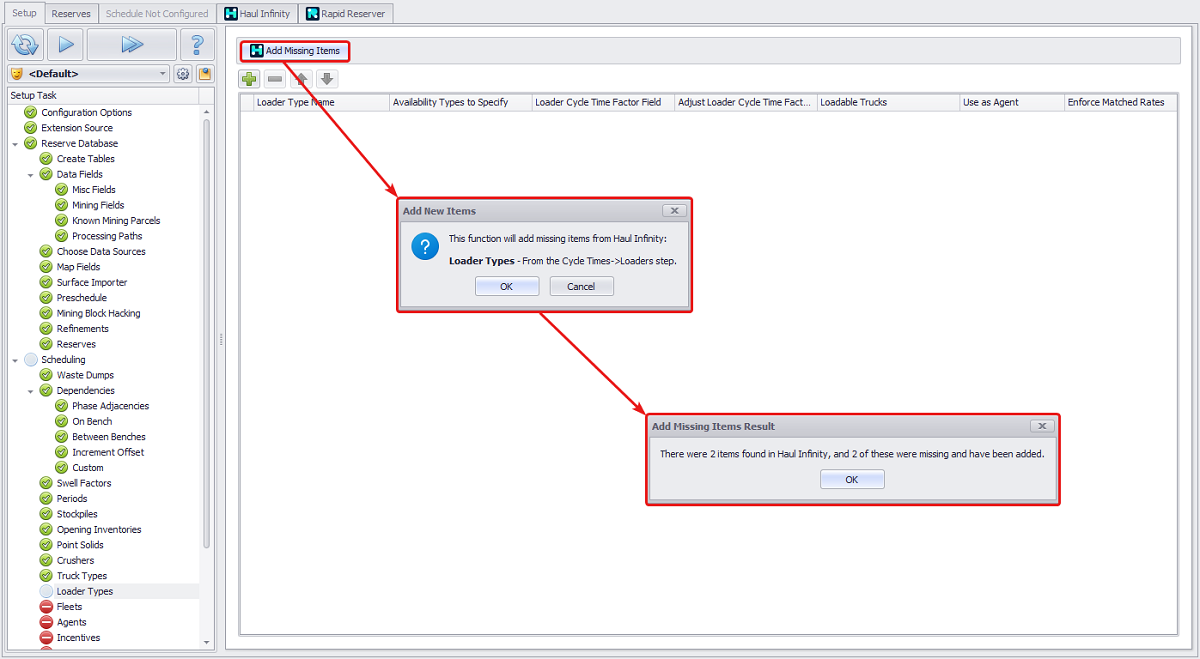
Task: Select Point Solids task
Action: (x=80, y=546)
